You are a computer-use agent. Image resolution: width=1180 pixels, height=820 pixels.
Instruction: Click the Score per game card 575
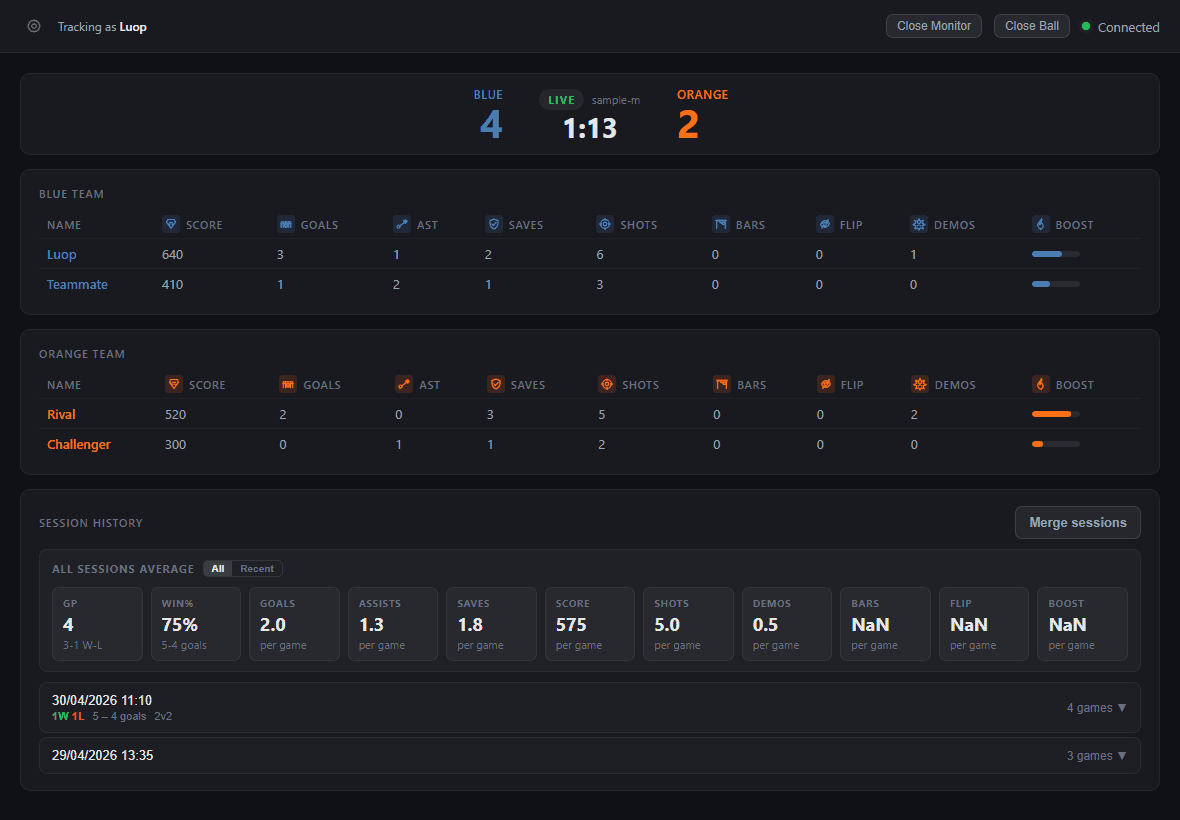pos(590,624)
